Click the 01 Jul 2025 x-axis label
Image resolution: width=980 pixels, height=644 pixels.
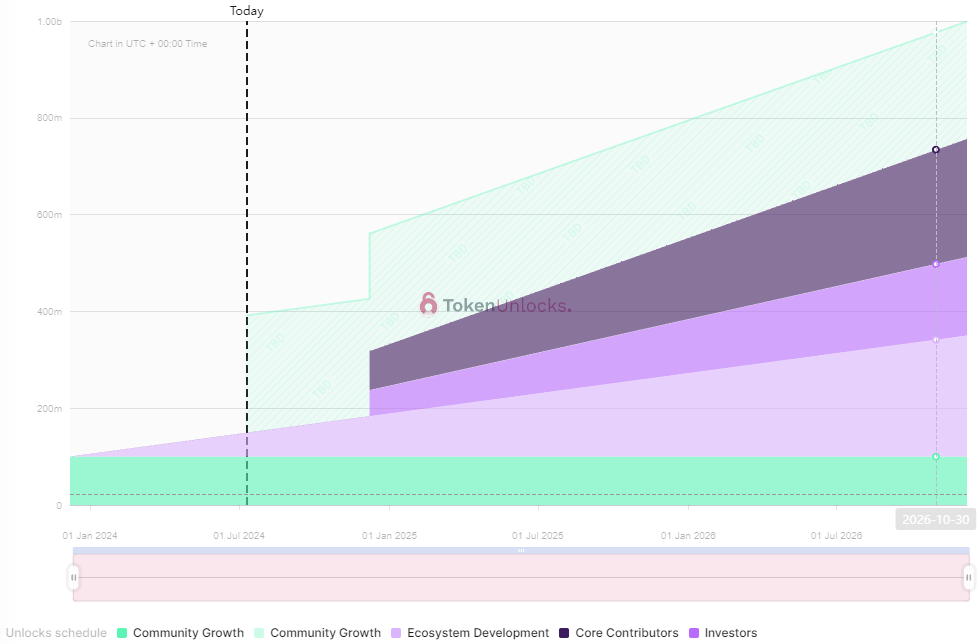click(x=538, y=536)
